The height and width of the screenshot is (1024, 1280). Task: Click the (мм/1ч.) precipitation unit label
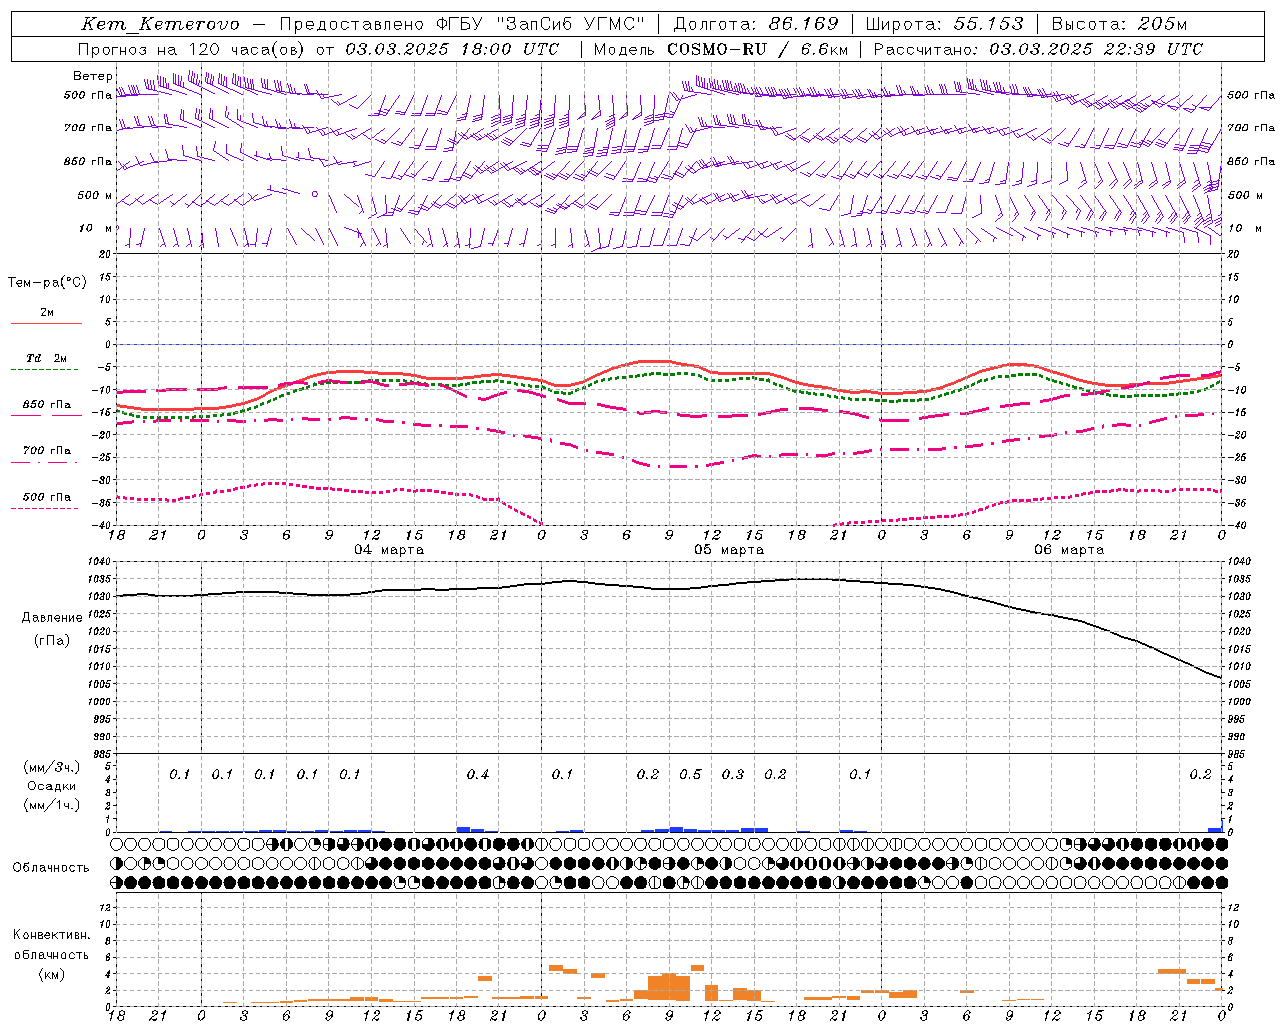[x=52, y=806]
